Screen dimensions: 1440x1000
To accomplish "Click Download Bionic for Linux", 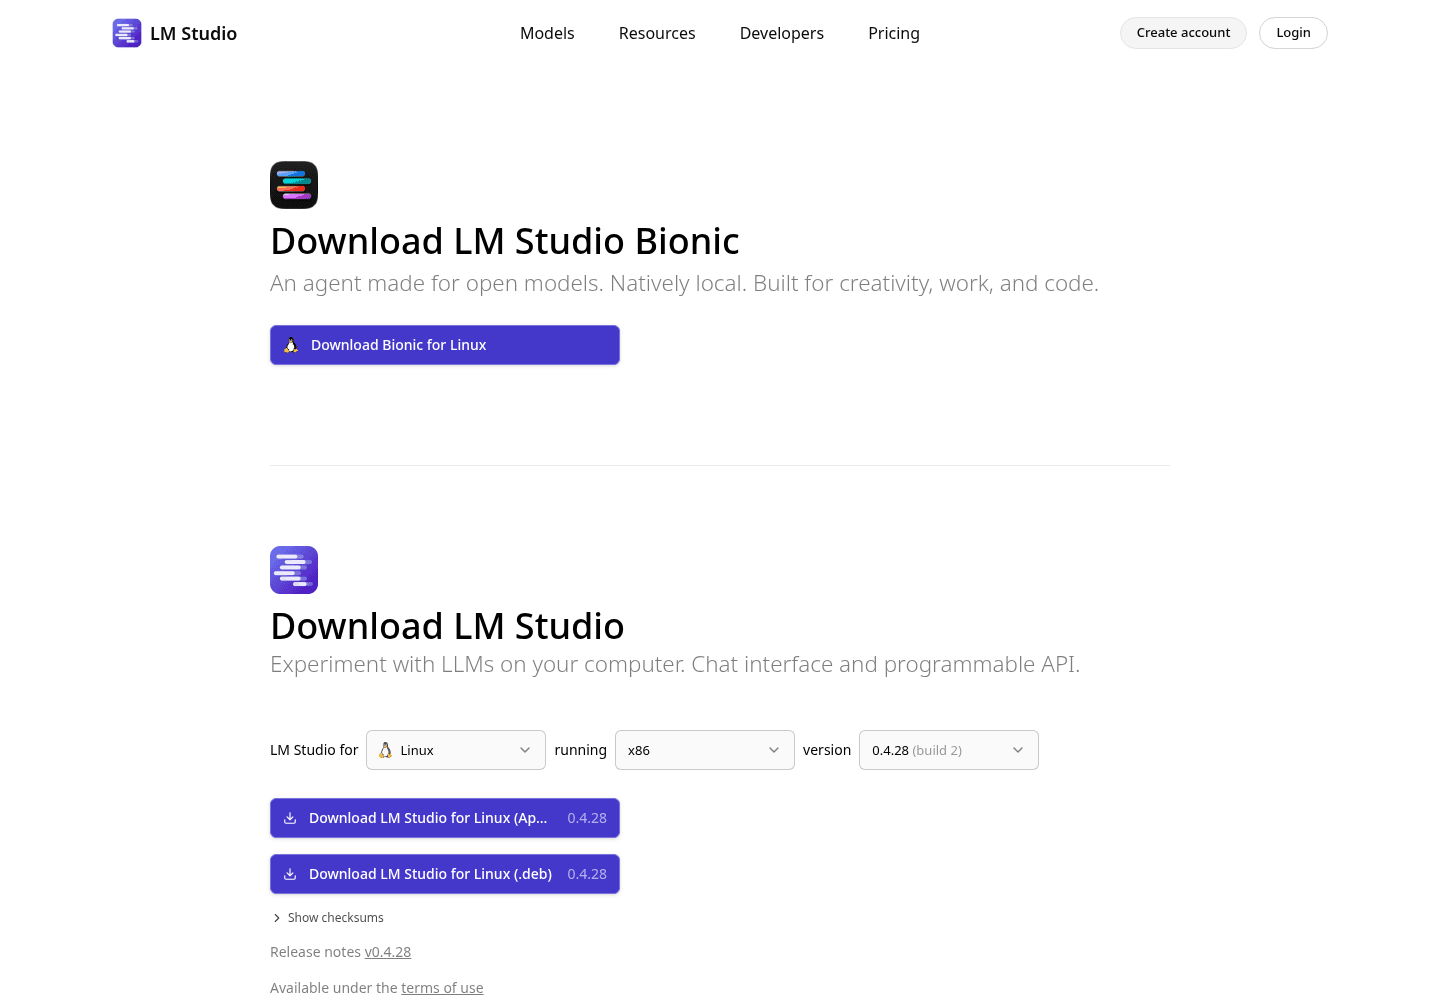I will point(445,345).
